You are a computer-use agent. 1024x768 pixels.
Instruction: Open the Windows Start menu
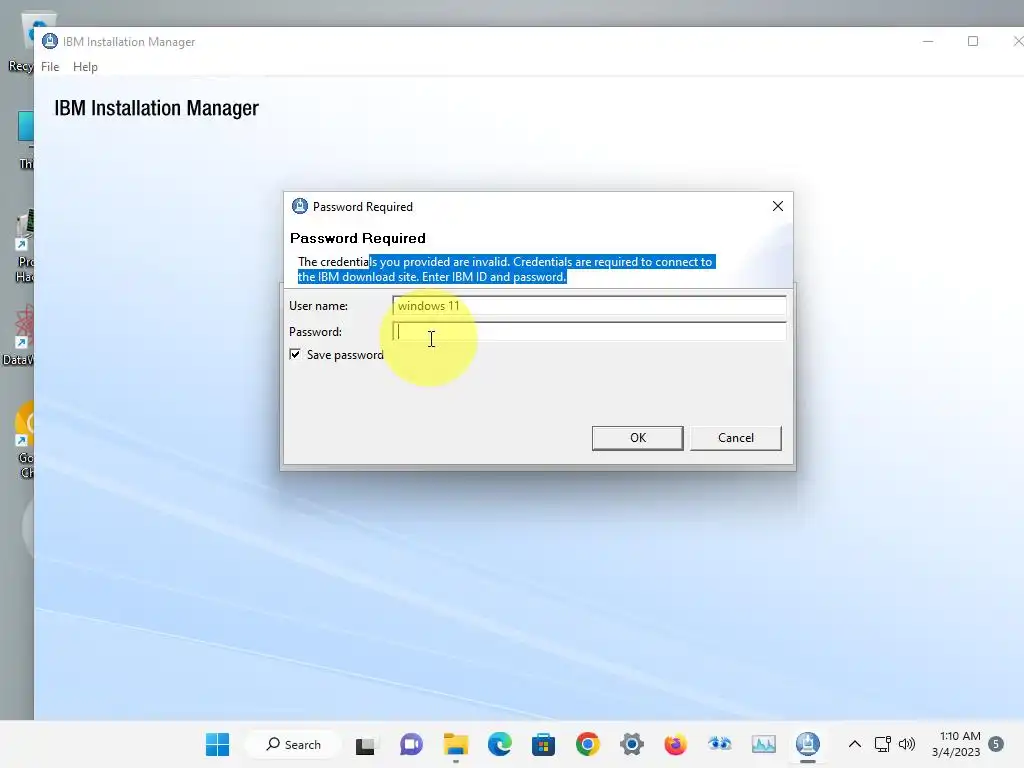coord(217,744)
